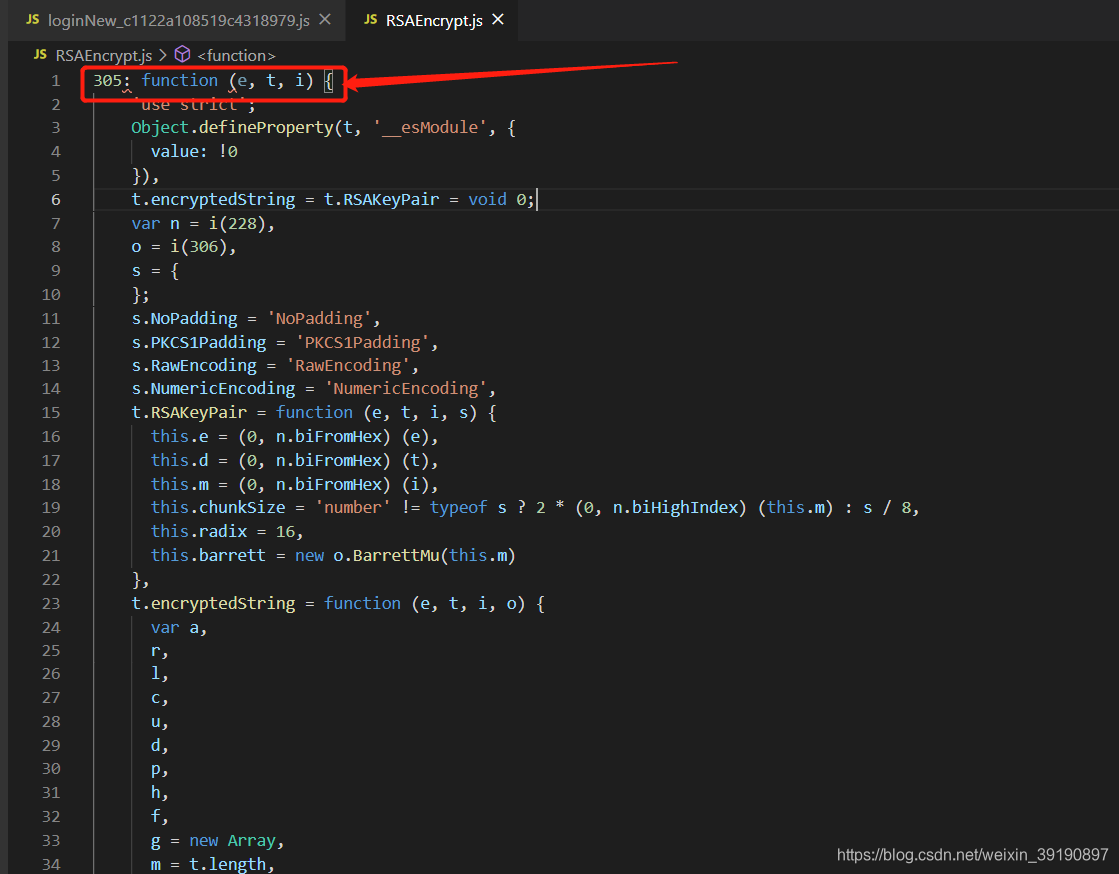This screenshot has width=1119, height=874.
Task: Click 'this.chunkSize' on line 19
Action: click(x=218, y=508)
